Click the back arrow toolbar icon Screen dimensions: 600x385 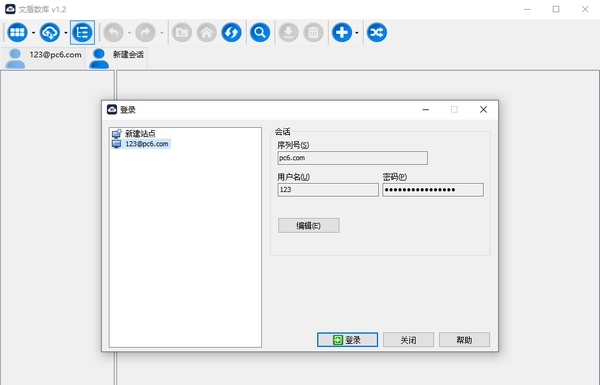point(113,33)
